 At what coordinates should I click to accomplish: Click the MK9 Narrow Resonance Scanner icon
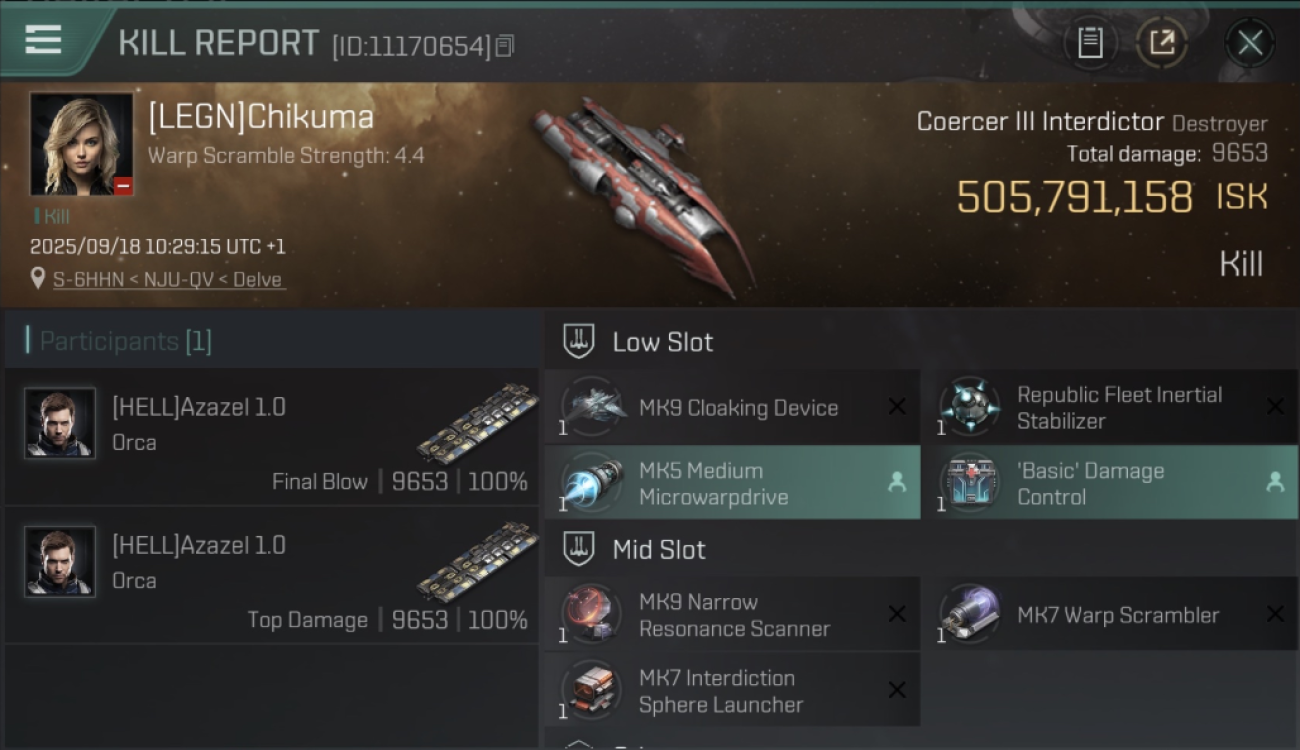click(x=591, y=614)
